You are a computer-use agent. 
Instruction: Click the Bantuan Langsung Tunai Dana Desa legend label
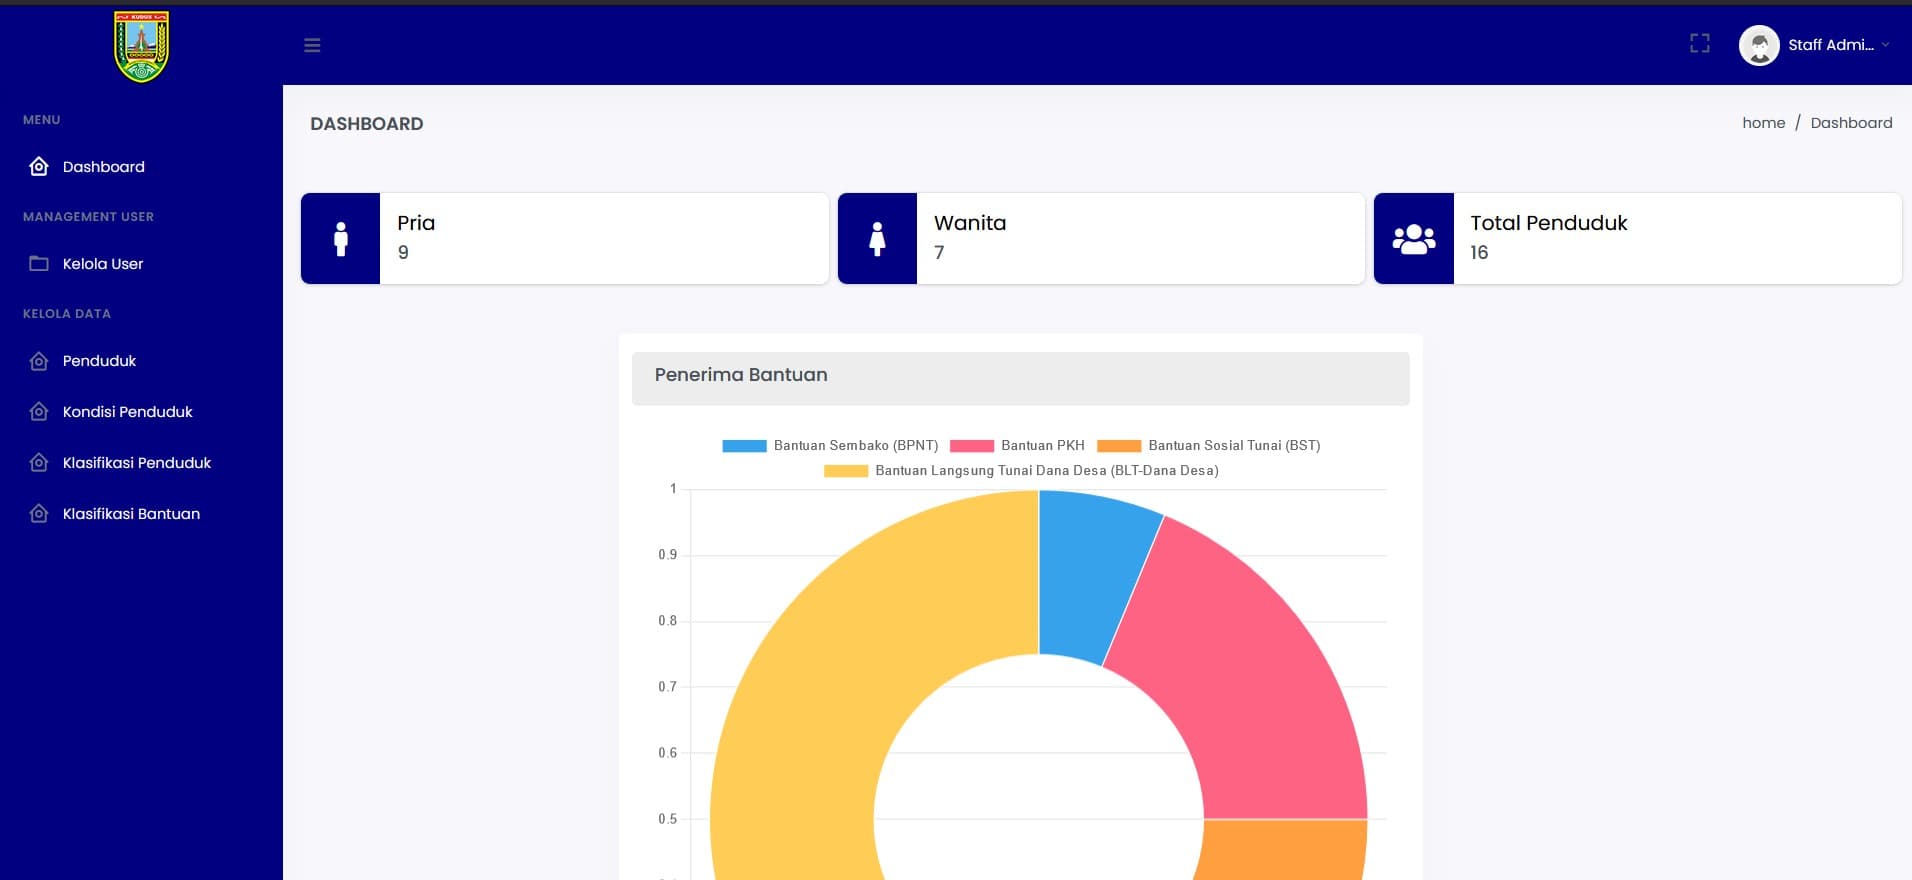click(x=1047, y=471)
